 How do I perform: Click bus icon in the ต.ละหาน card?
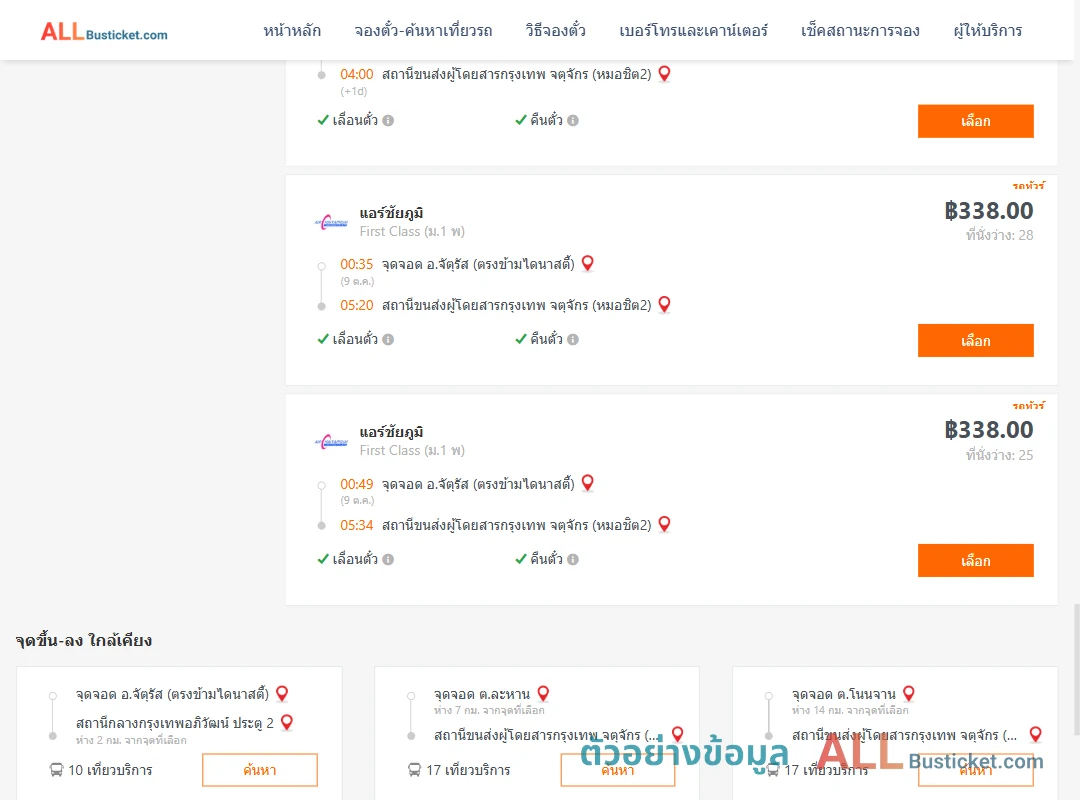click(x=415, y=770)
